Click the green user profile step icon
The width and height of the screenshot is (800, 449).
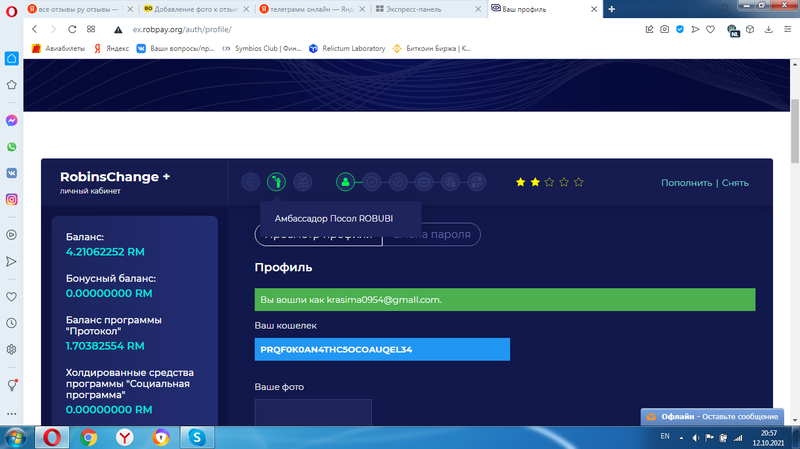click(x=345, y=182)
